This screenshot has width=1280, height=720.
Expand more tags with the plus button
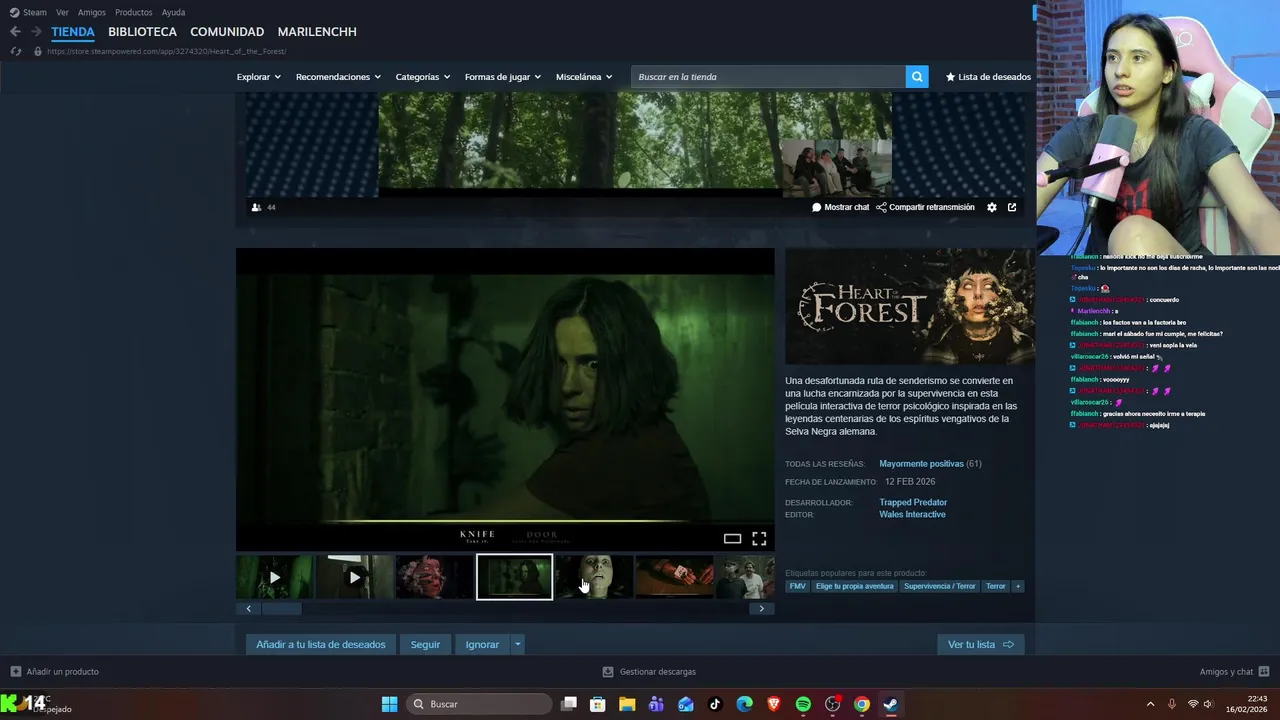tap(1018, 586)
